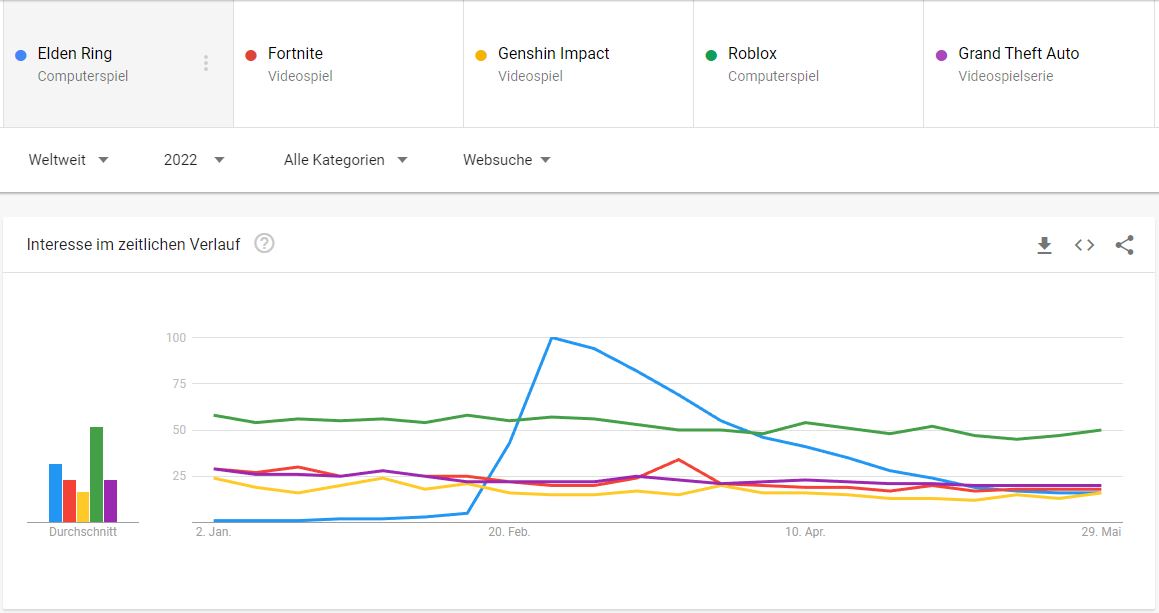The height and width of the screenshot is (613, 1159).
Task: Click the green dot beside Roblox
Action: point(711,55)
